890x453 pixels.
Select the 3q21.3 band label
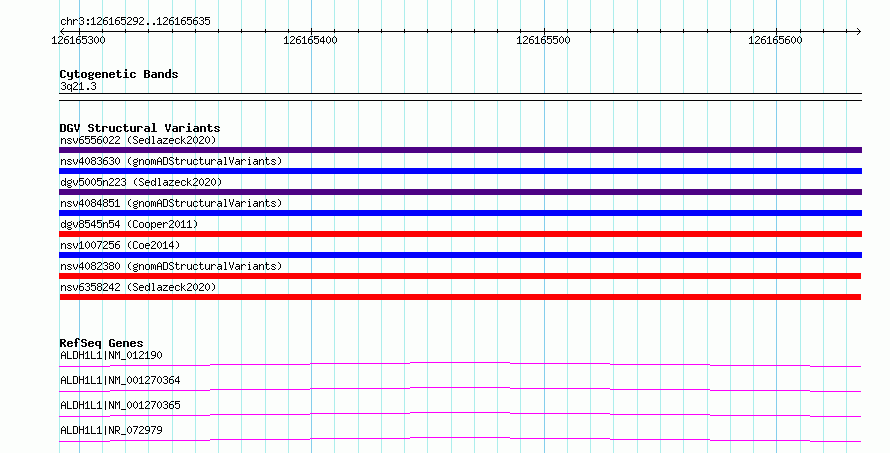coord(78,86)
